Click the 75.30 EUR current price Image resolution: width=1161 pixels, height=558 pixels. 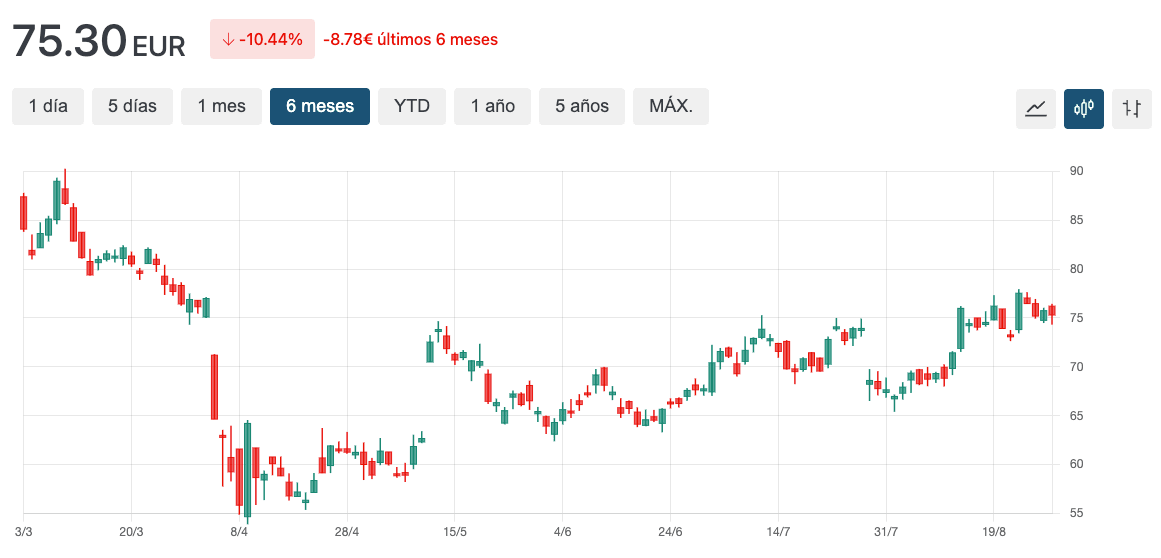click(98, 41)
